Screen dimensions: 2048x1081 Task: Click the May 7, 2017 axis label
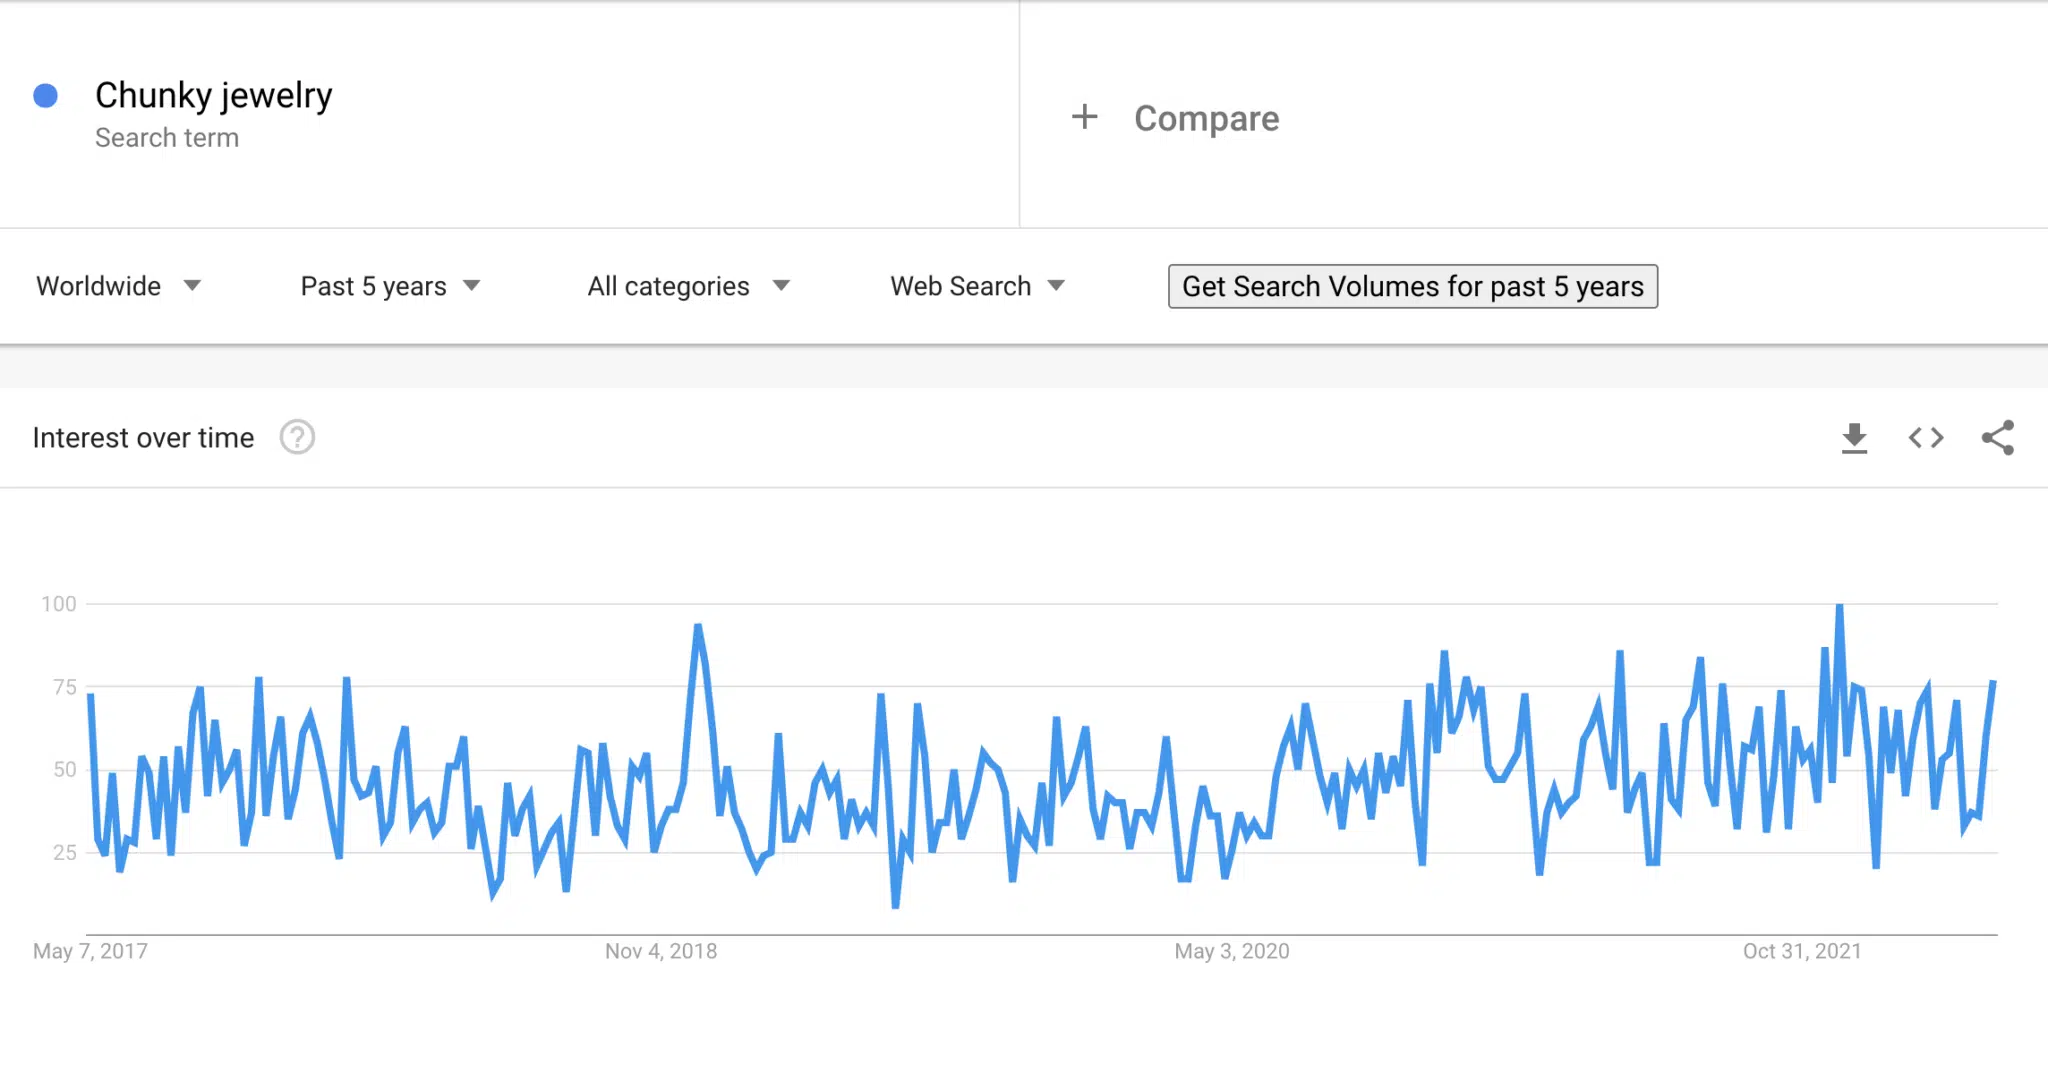coord(90,951)
